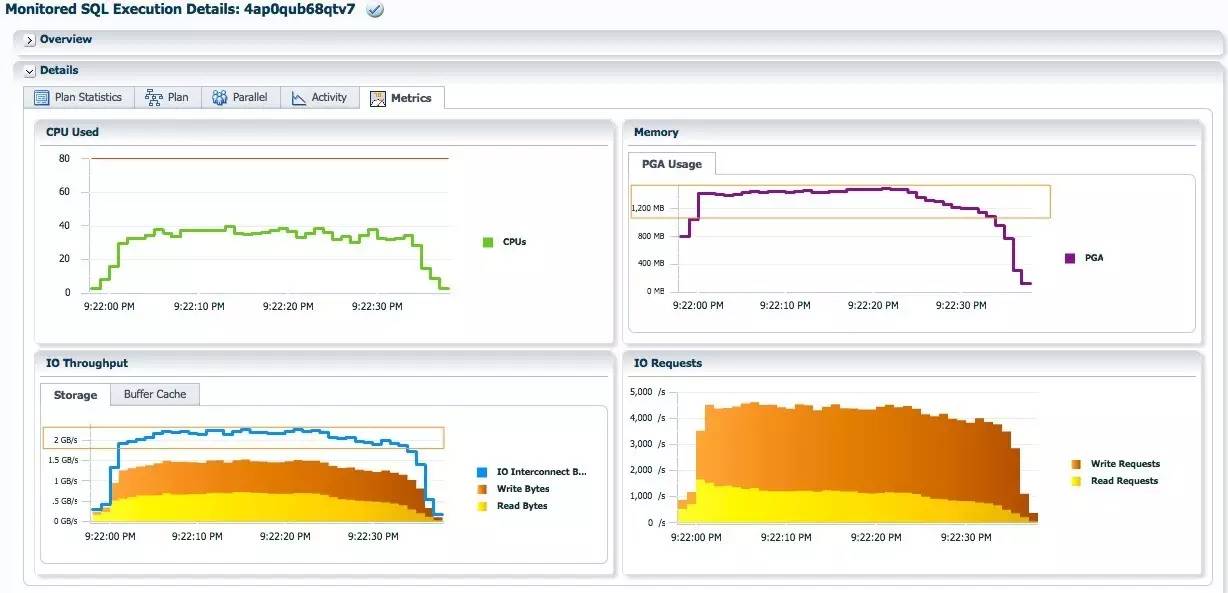Click the Metrics tab chart icon
Image resolution: width=1228 pixels, height=593 pixels.
pyautogui.click(x=378, y=98)
